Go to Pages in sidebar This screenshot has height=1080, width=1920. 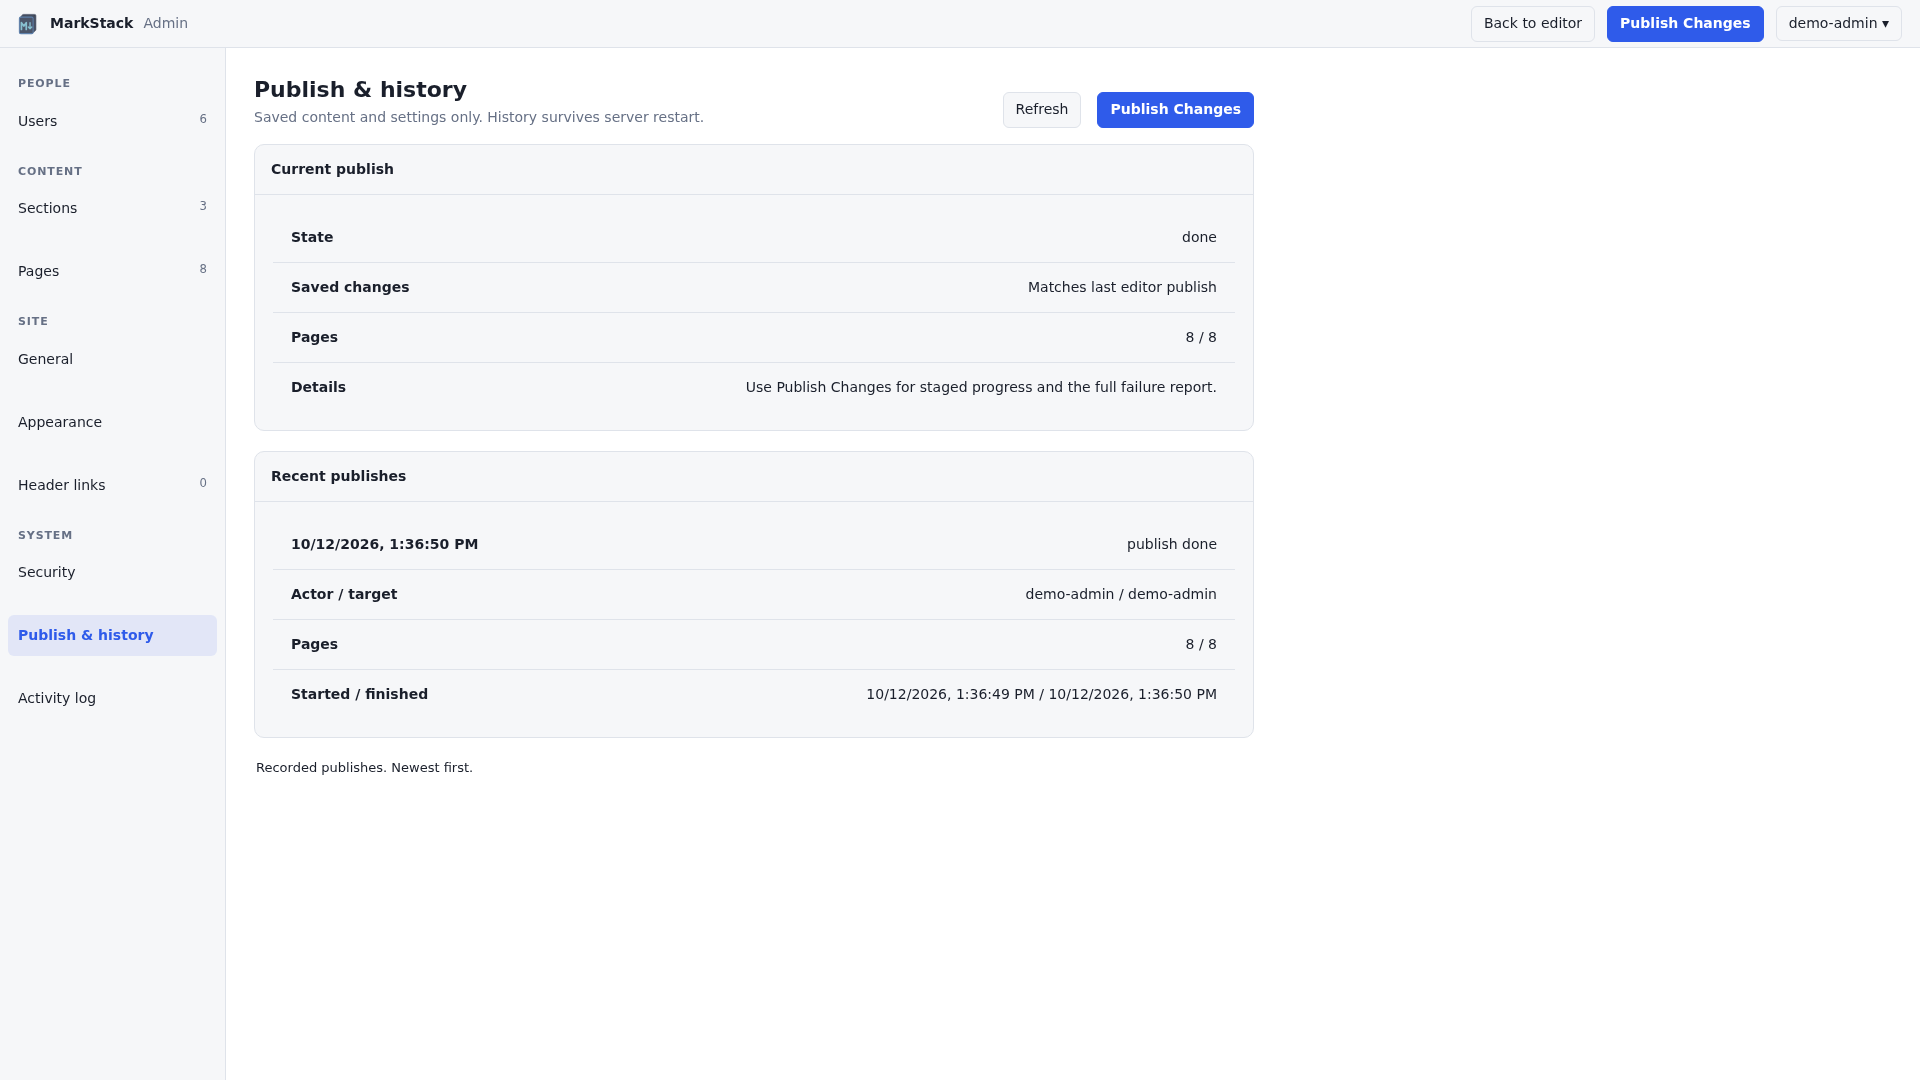click(x=112, y=271)
